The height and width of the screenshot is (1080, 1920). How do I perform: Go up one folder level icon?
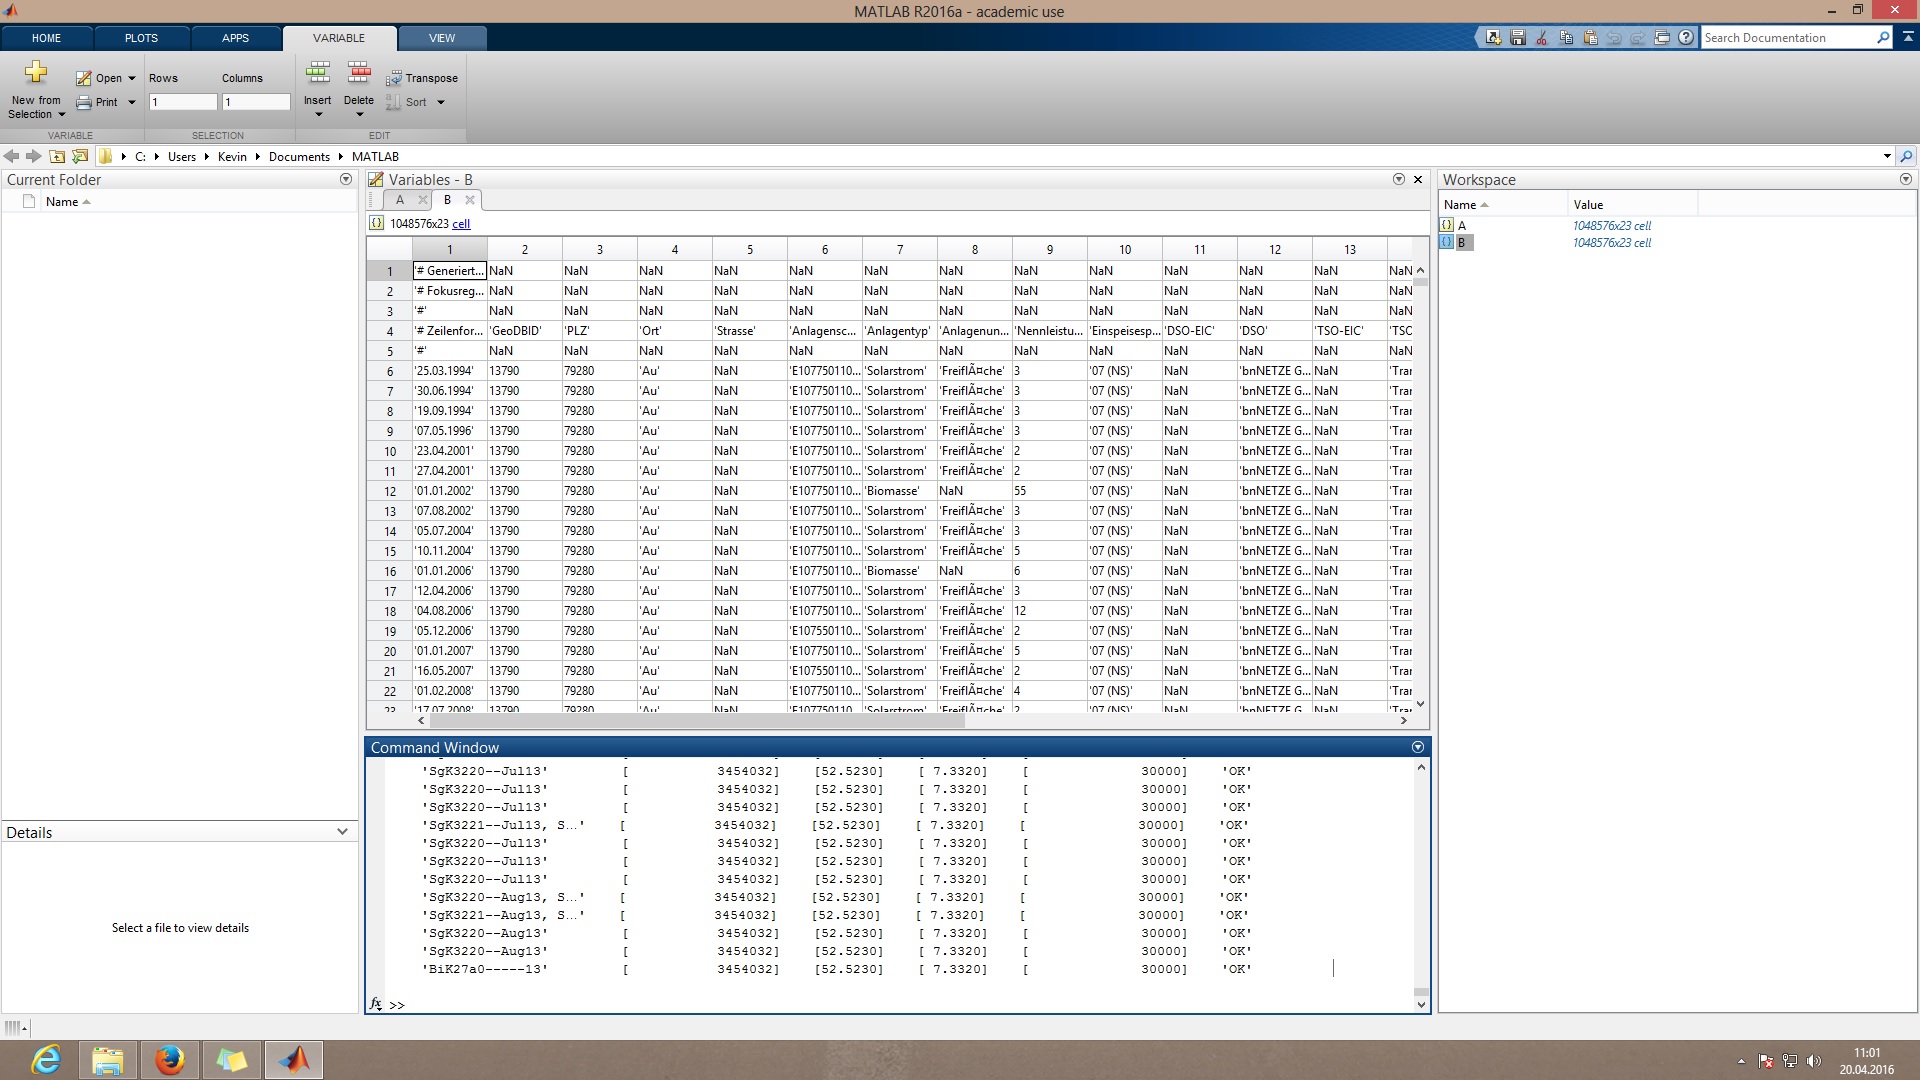(57, 157)
